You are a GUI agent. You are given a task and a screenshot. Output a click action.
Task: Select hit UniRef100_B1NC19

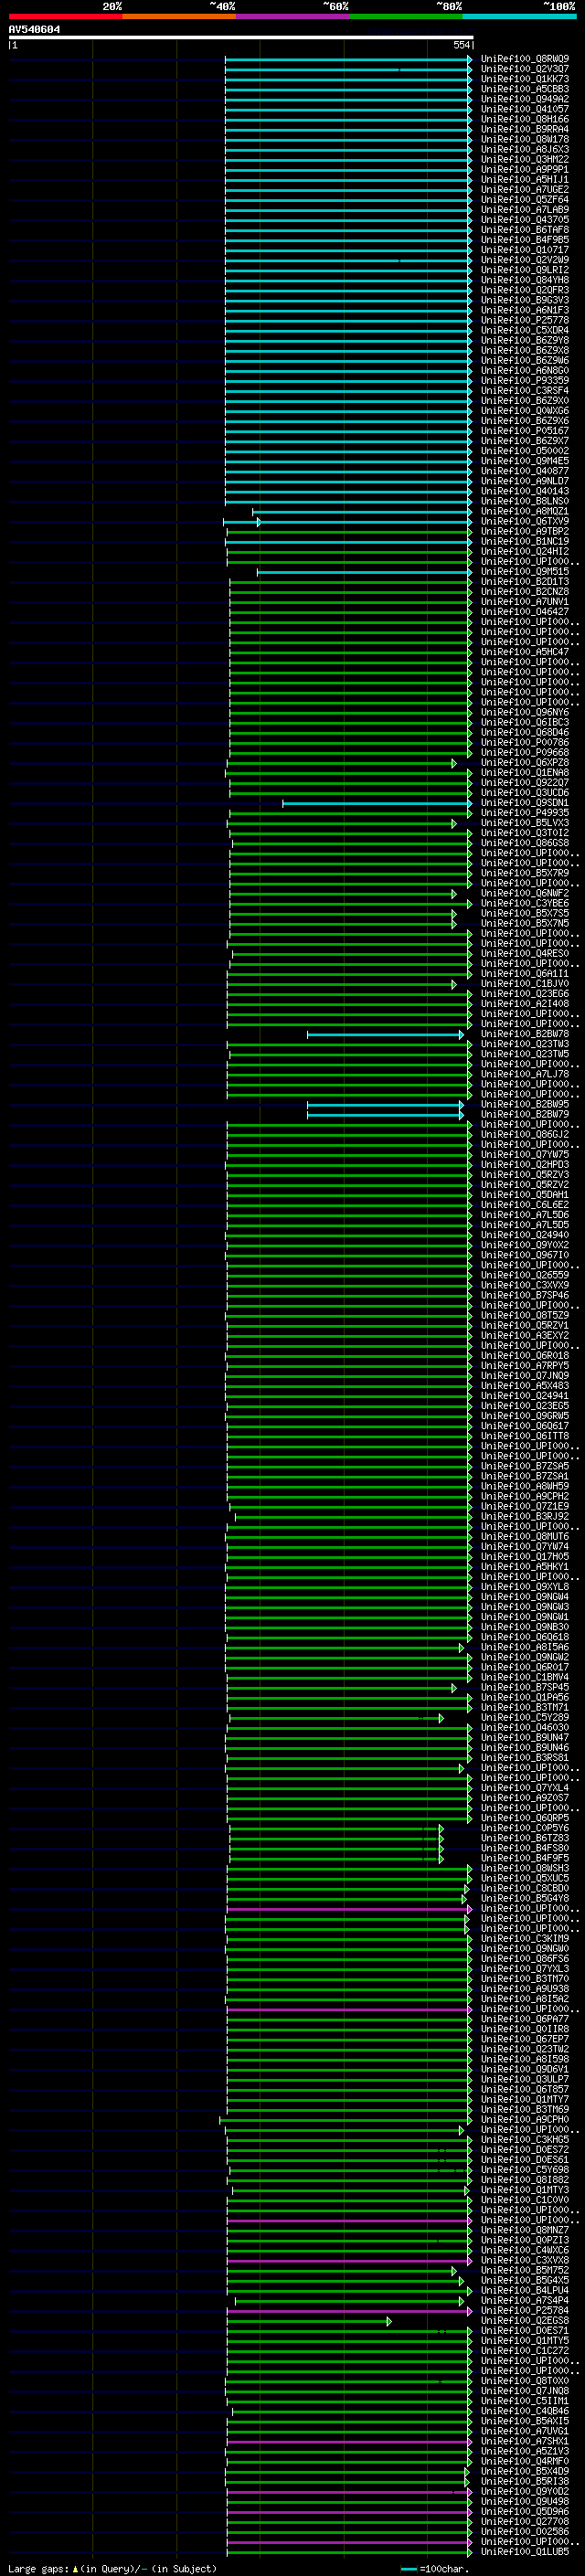click(525, 541)
